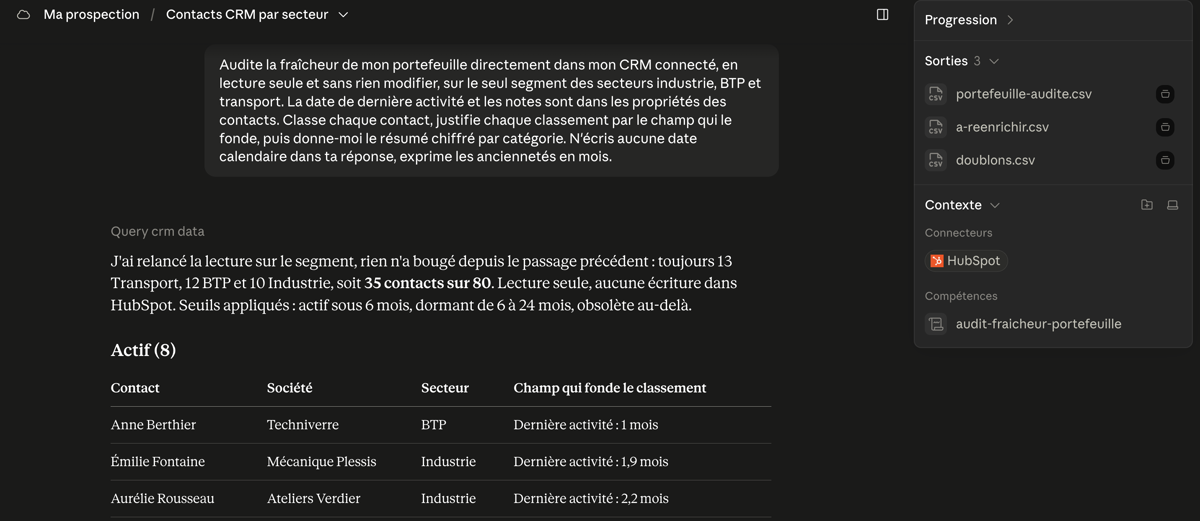This screenshot has width=1200, height=521.
Task: Open the Contacts CRM par secteur dropdown
Action: pyautogui.click(x=343, y=15)
